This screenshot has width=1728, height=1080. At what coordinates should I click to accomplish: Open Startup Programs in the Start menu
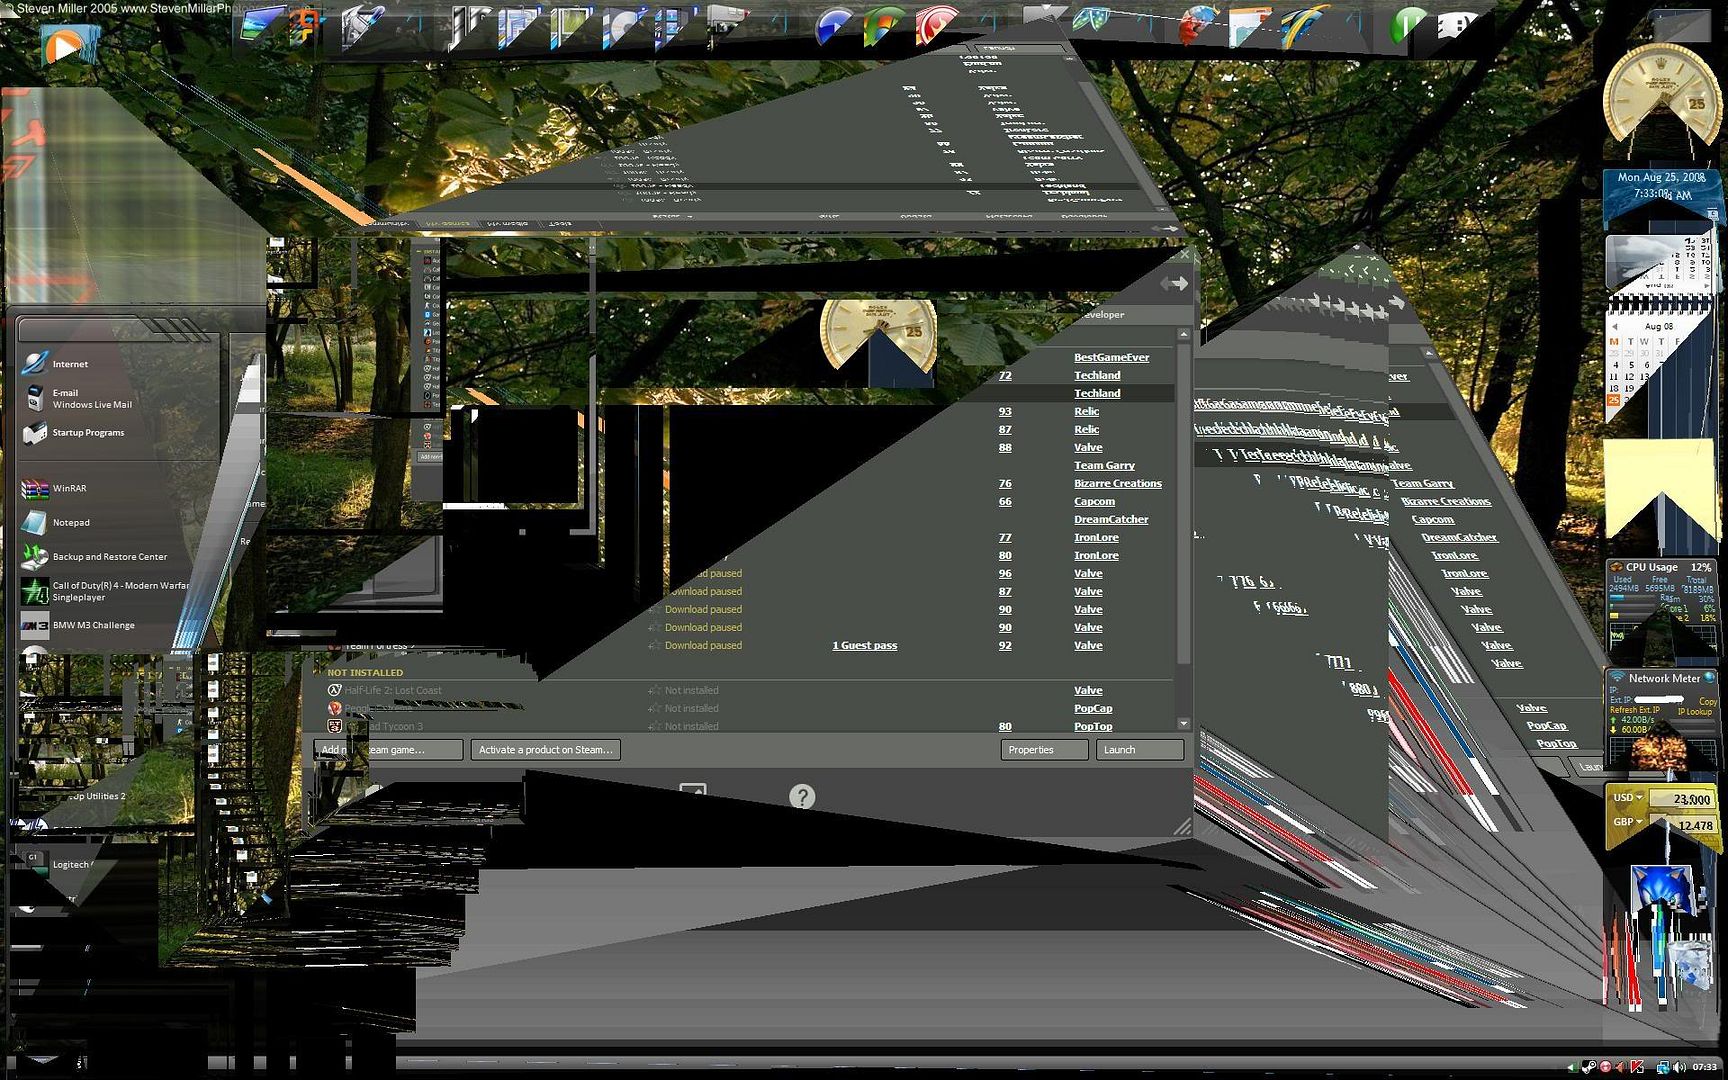pos(87,433)
